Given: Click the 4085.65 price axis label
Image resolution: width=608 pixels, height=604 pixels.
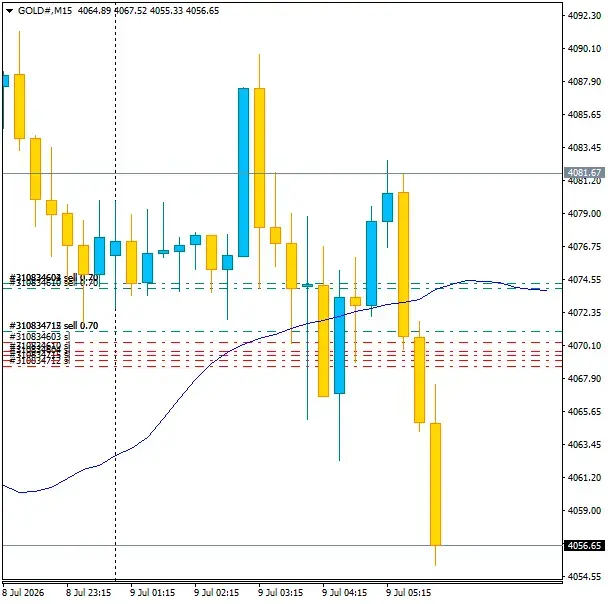Looking at the screenshot, I should [x=584, y=114].
